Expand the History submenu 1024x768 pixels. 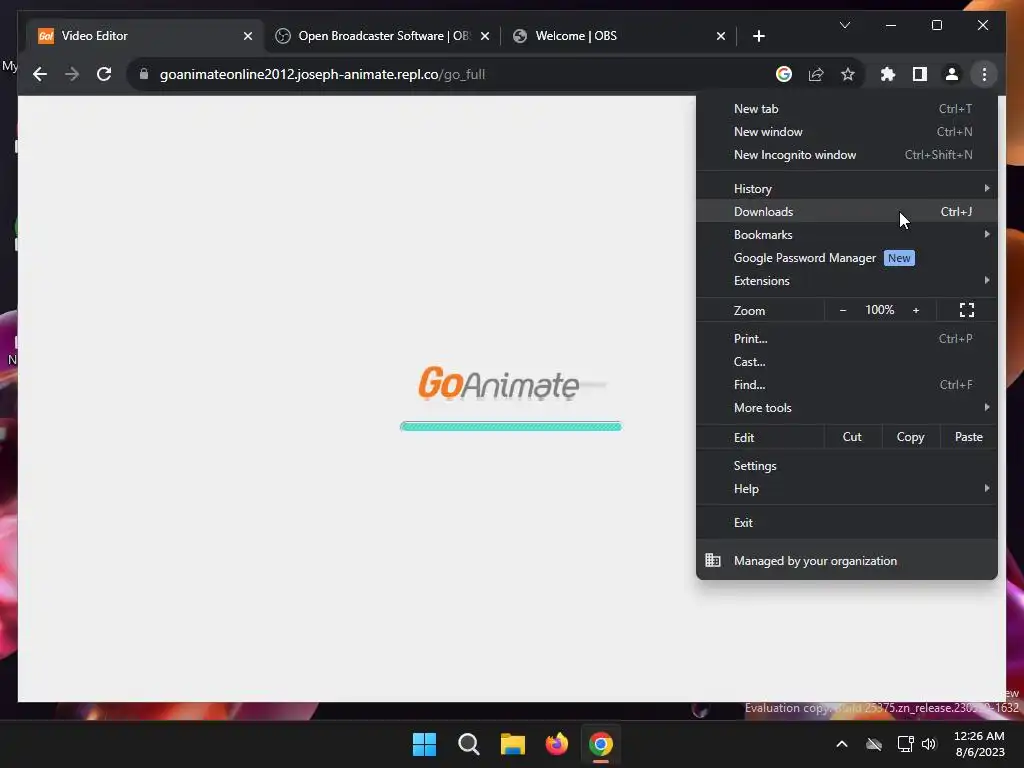[x=846, y=189]
